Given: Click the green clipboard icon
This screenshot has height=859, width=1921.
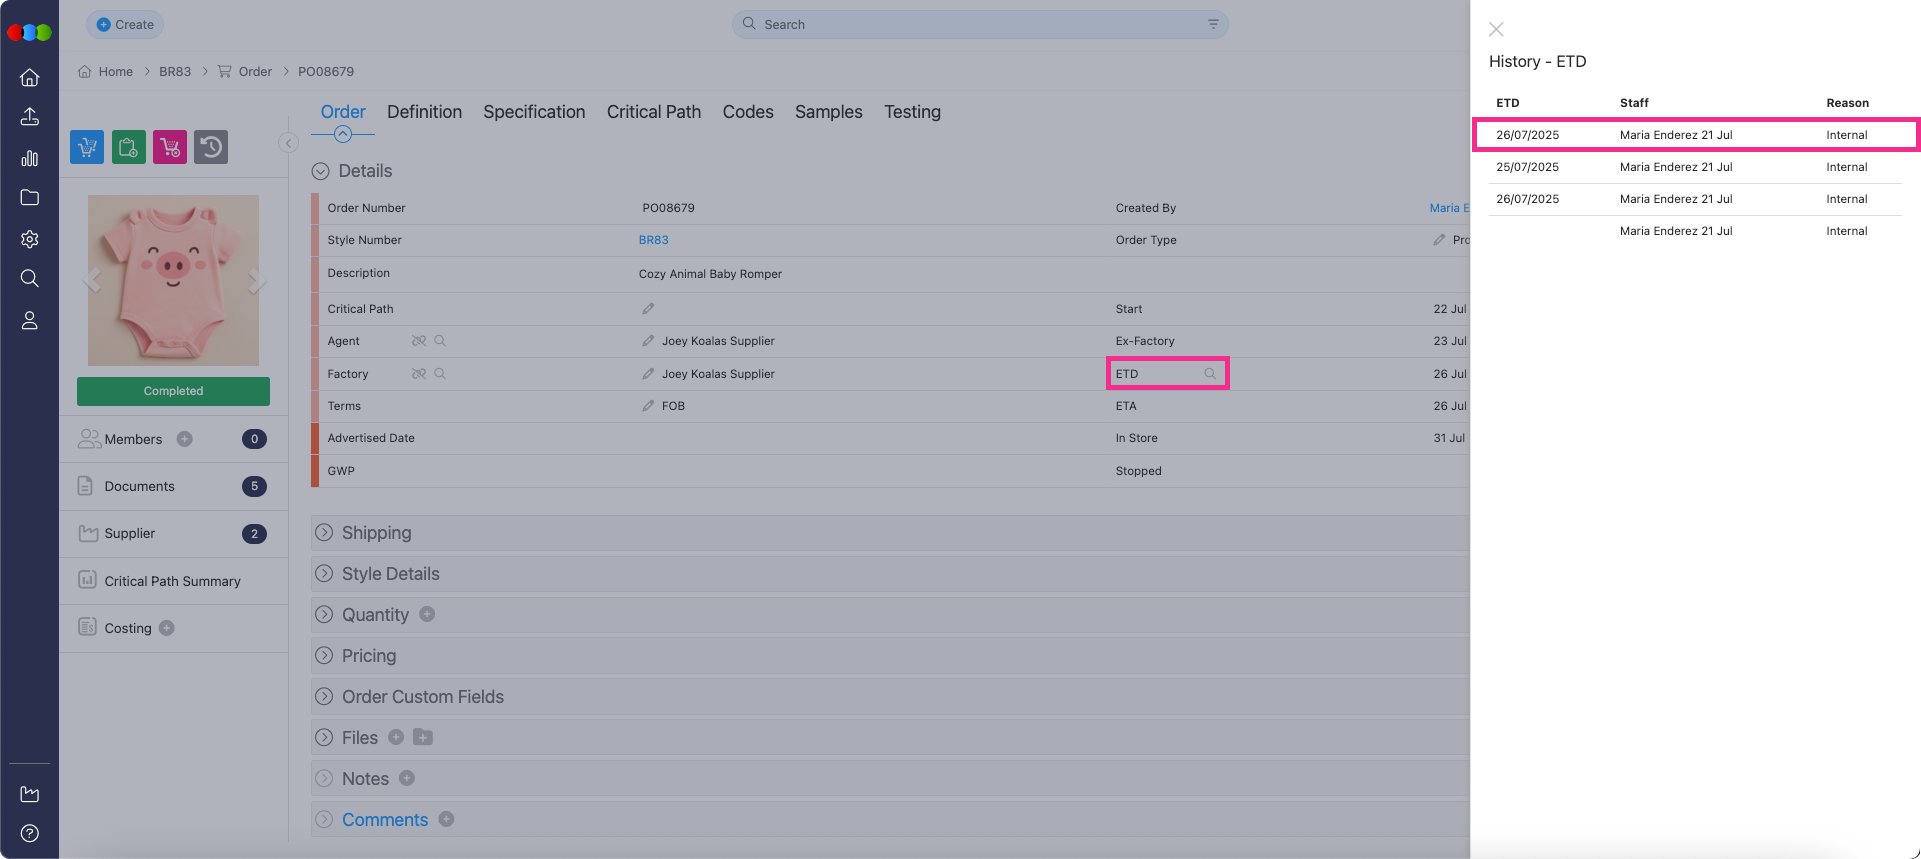Looking at the screenshot, I should pos(129,147).
